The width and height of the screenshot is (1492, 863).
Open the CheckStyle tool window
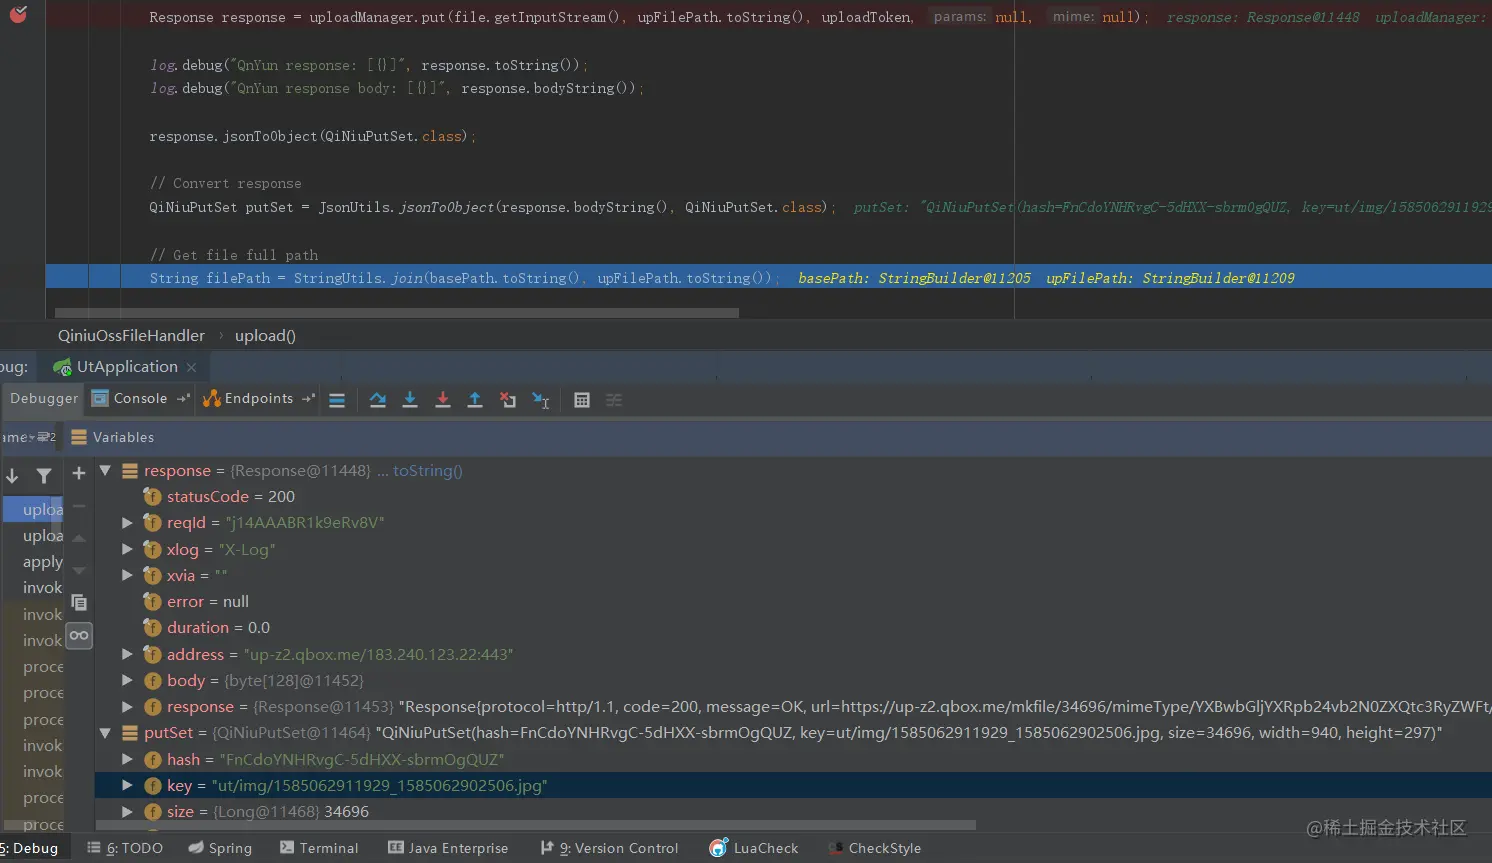coord(874,848)
